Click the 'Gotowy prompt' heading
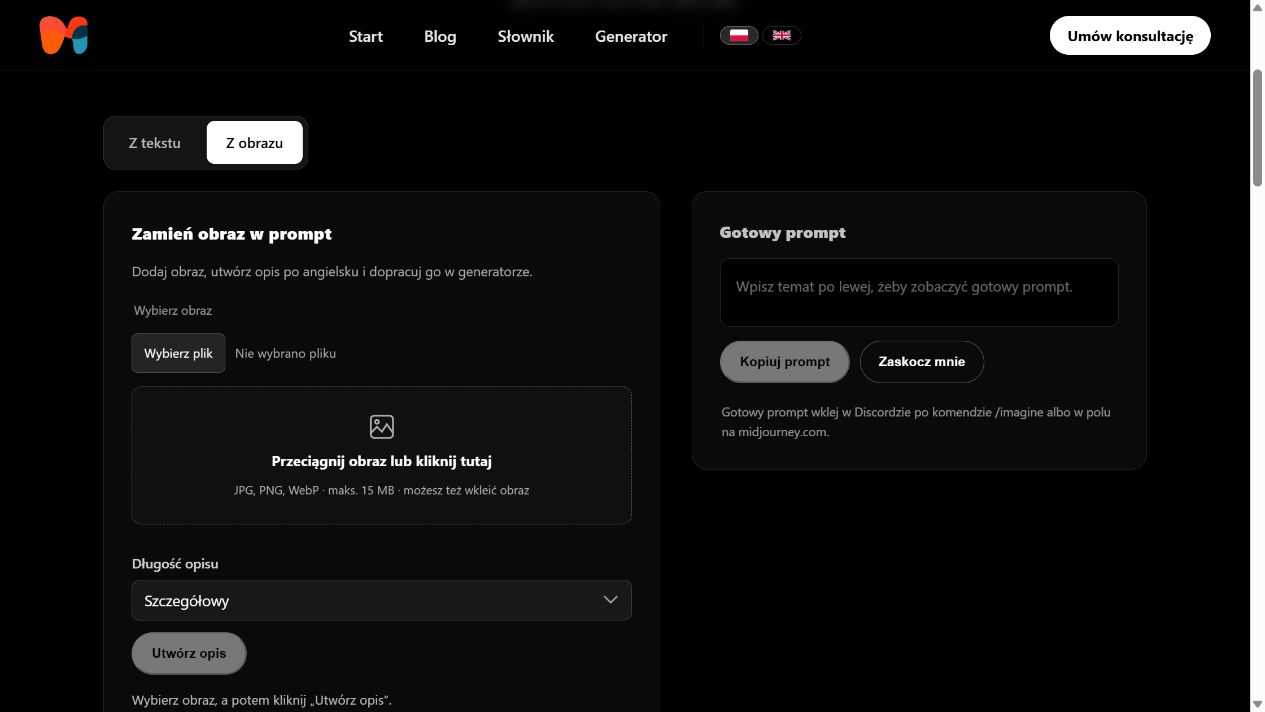This screenshot has width=1265, height=712. pos(783,232)
